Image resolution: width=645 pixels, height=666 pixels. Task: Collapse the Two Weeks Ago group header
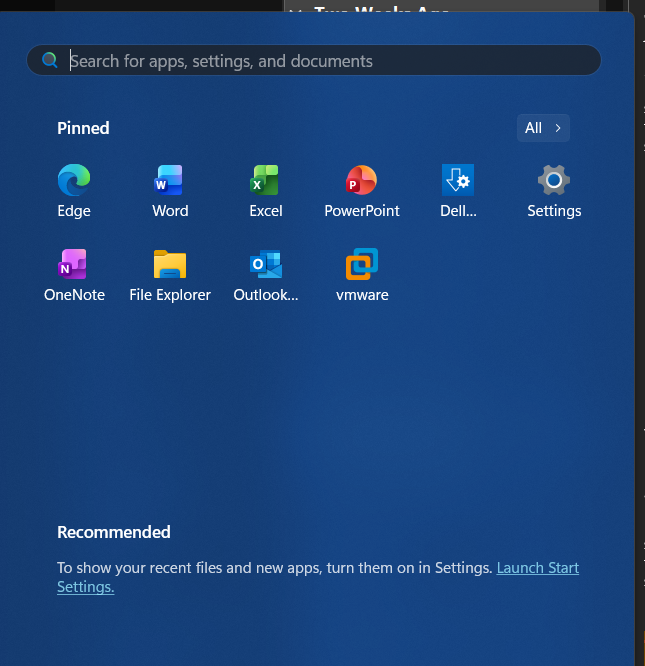click(x=296, y=10)
